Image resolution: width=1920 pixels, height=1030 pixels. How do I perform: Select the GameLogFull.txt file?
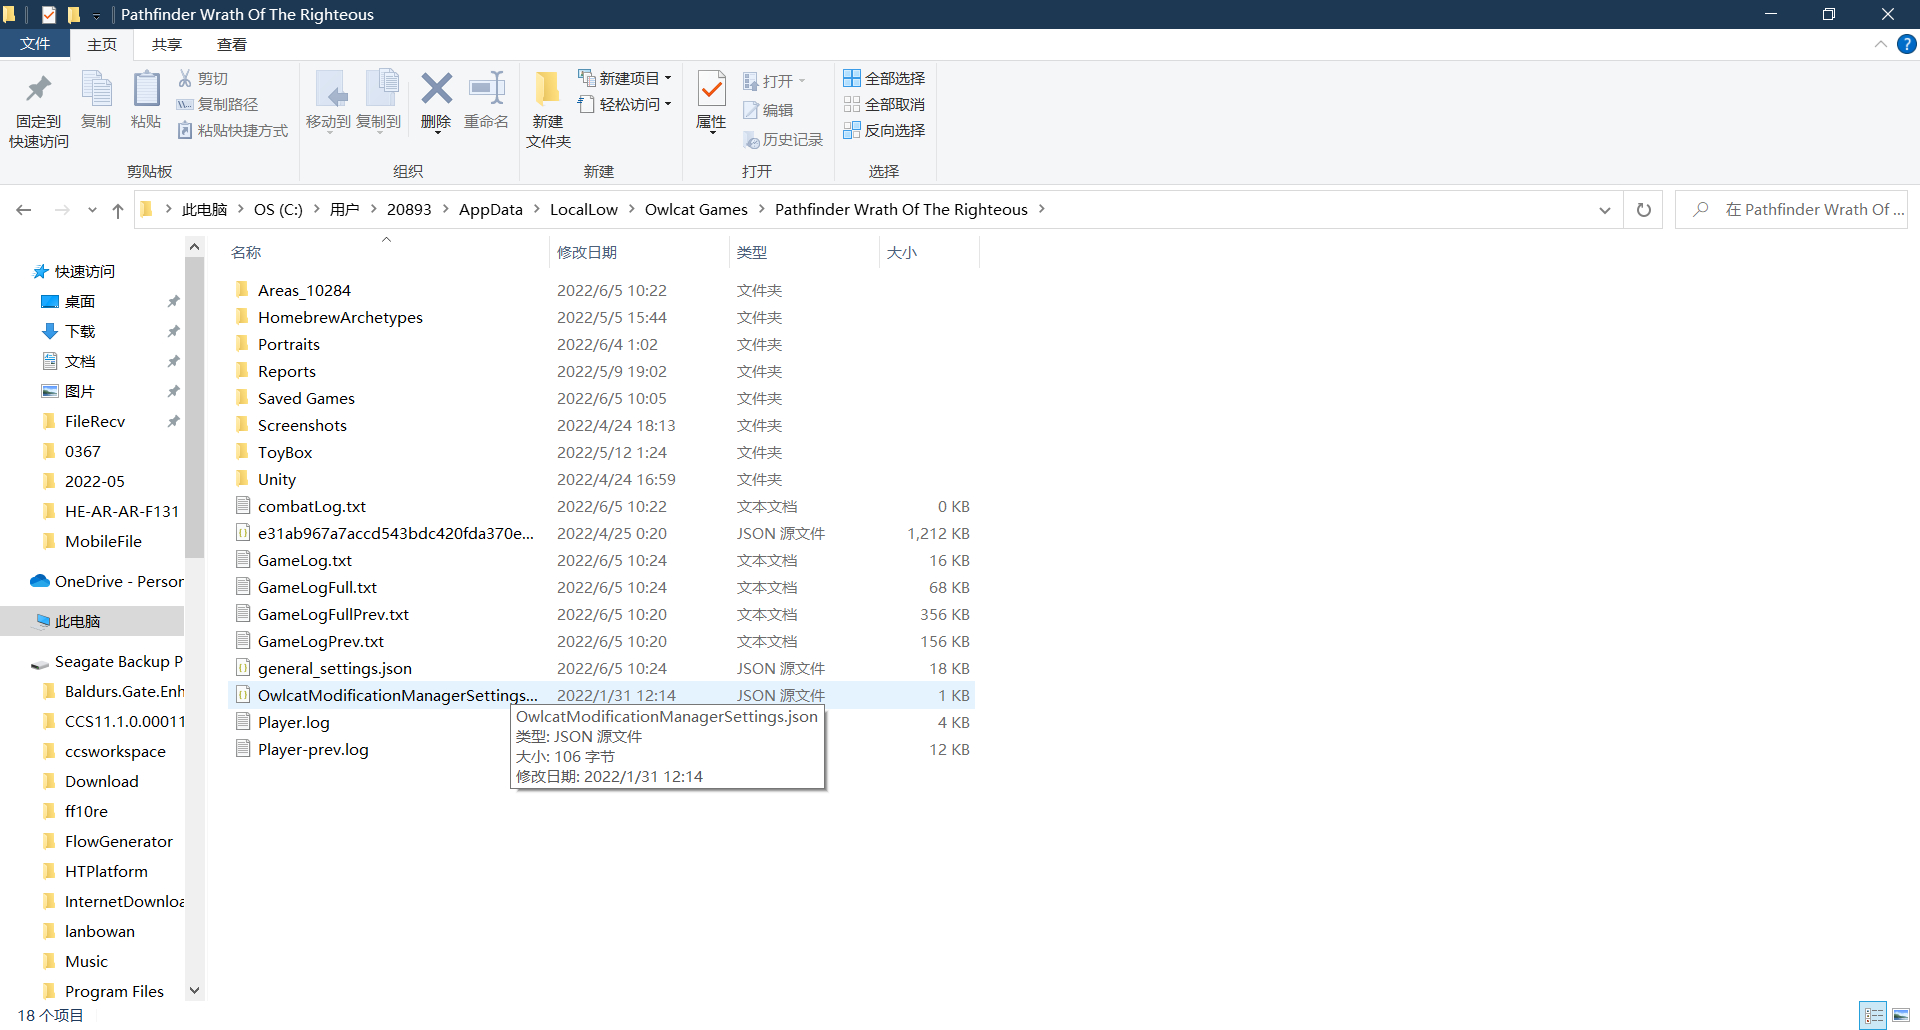(x=317, y=587)
